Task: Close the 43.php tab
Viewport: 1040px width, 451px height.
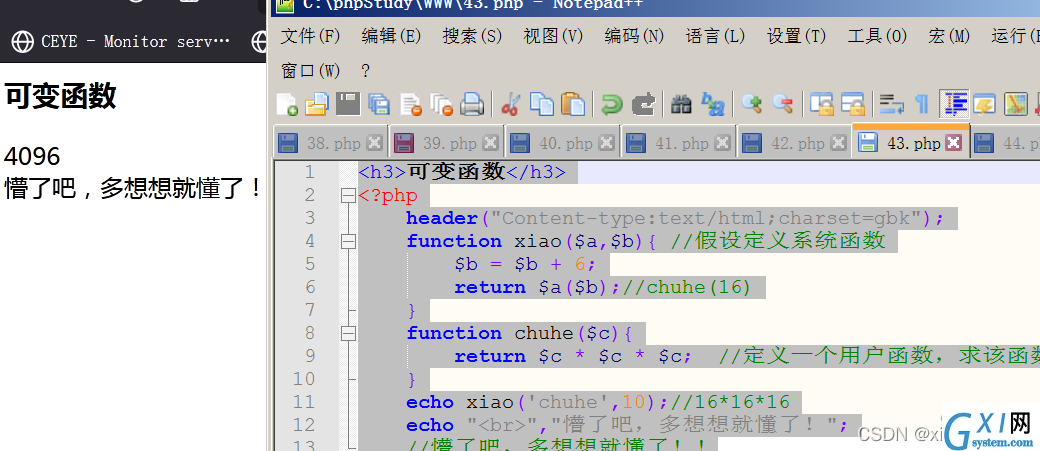Action: [x=954, y=143]
